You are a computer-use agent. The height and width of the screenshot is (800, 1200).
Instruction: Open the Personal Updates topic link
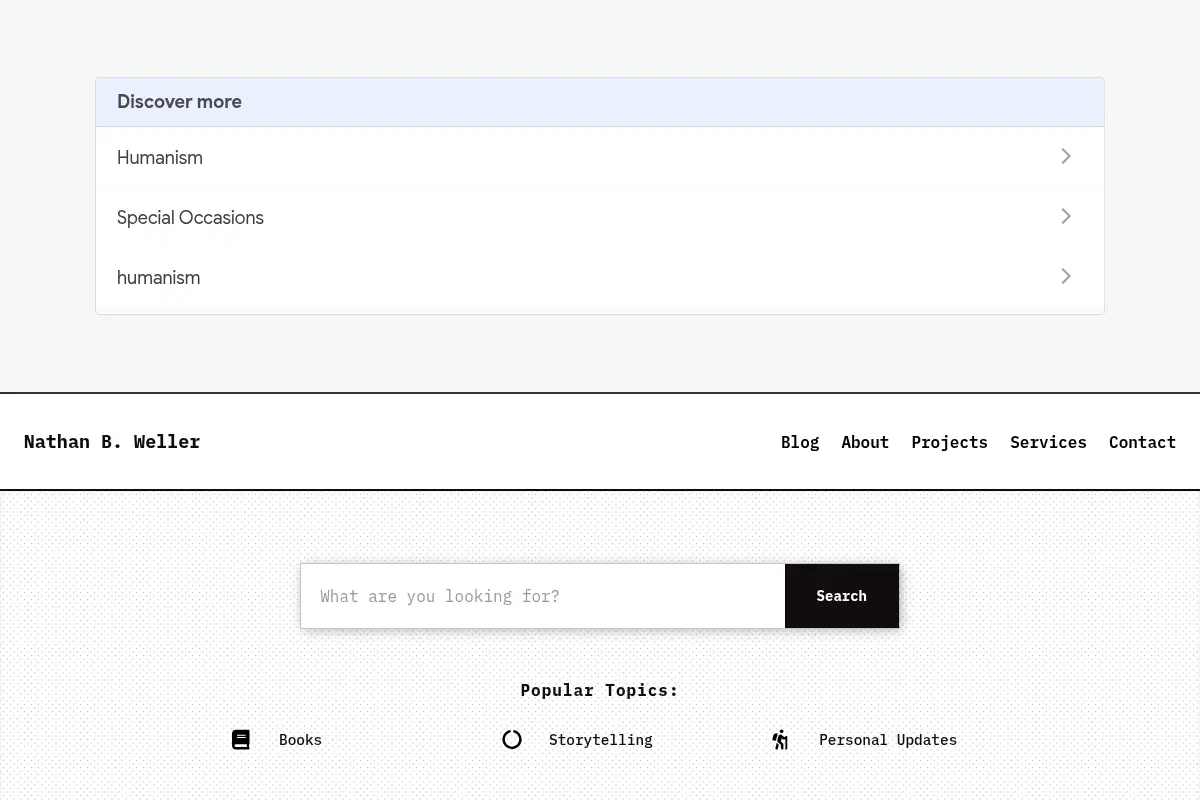(888, 740)
